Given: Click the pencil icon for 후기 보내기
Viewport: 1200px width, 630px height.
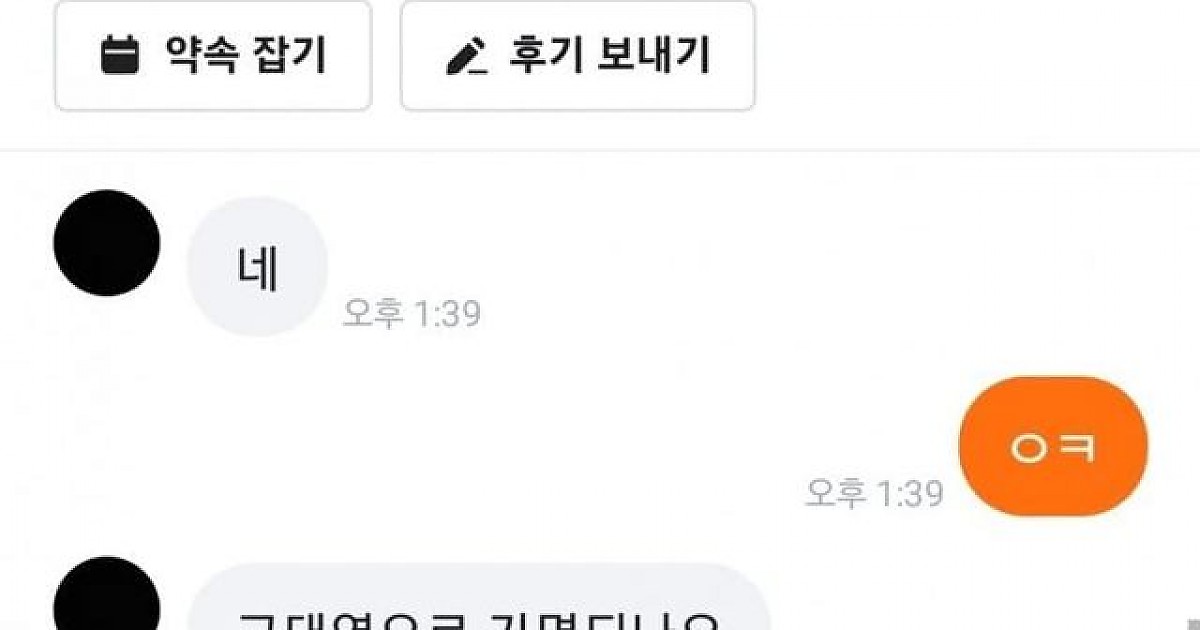Looking at the screenshot, I should [467, 58].
